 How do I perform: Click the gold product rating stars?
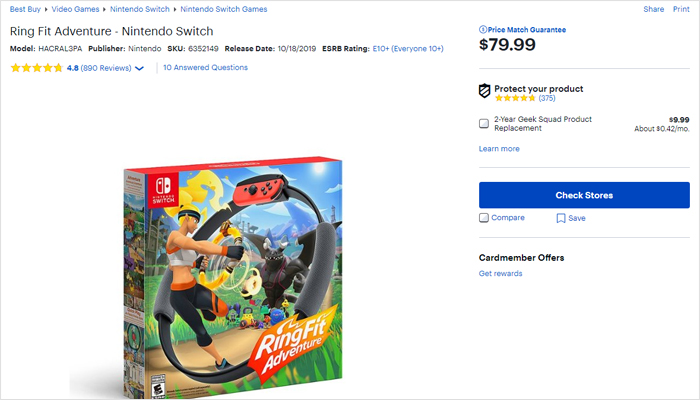click(37, 68)
